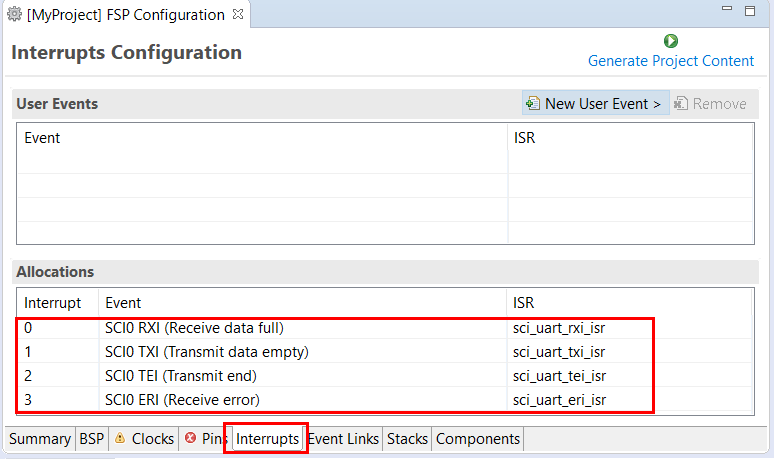The height and width of the screenshot is (459, 774).
Task: Open the Generate Project Content link
Action: coord(671,61)
